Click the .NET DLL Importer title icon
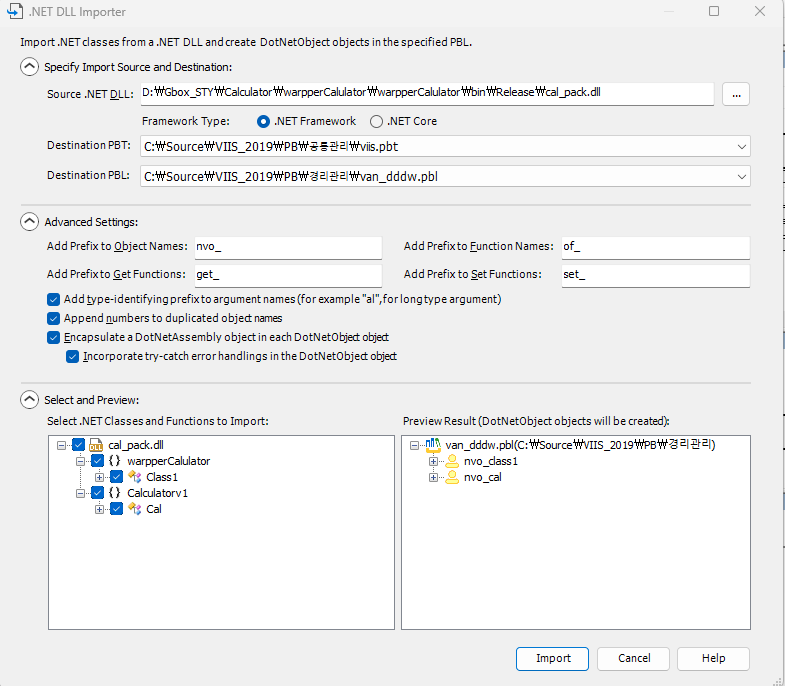 (15, 11)
